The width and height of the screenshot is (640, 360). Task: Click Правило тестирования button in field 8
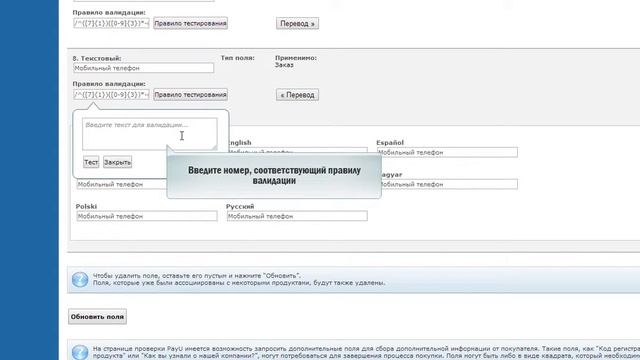190,95
